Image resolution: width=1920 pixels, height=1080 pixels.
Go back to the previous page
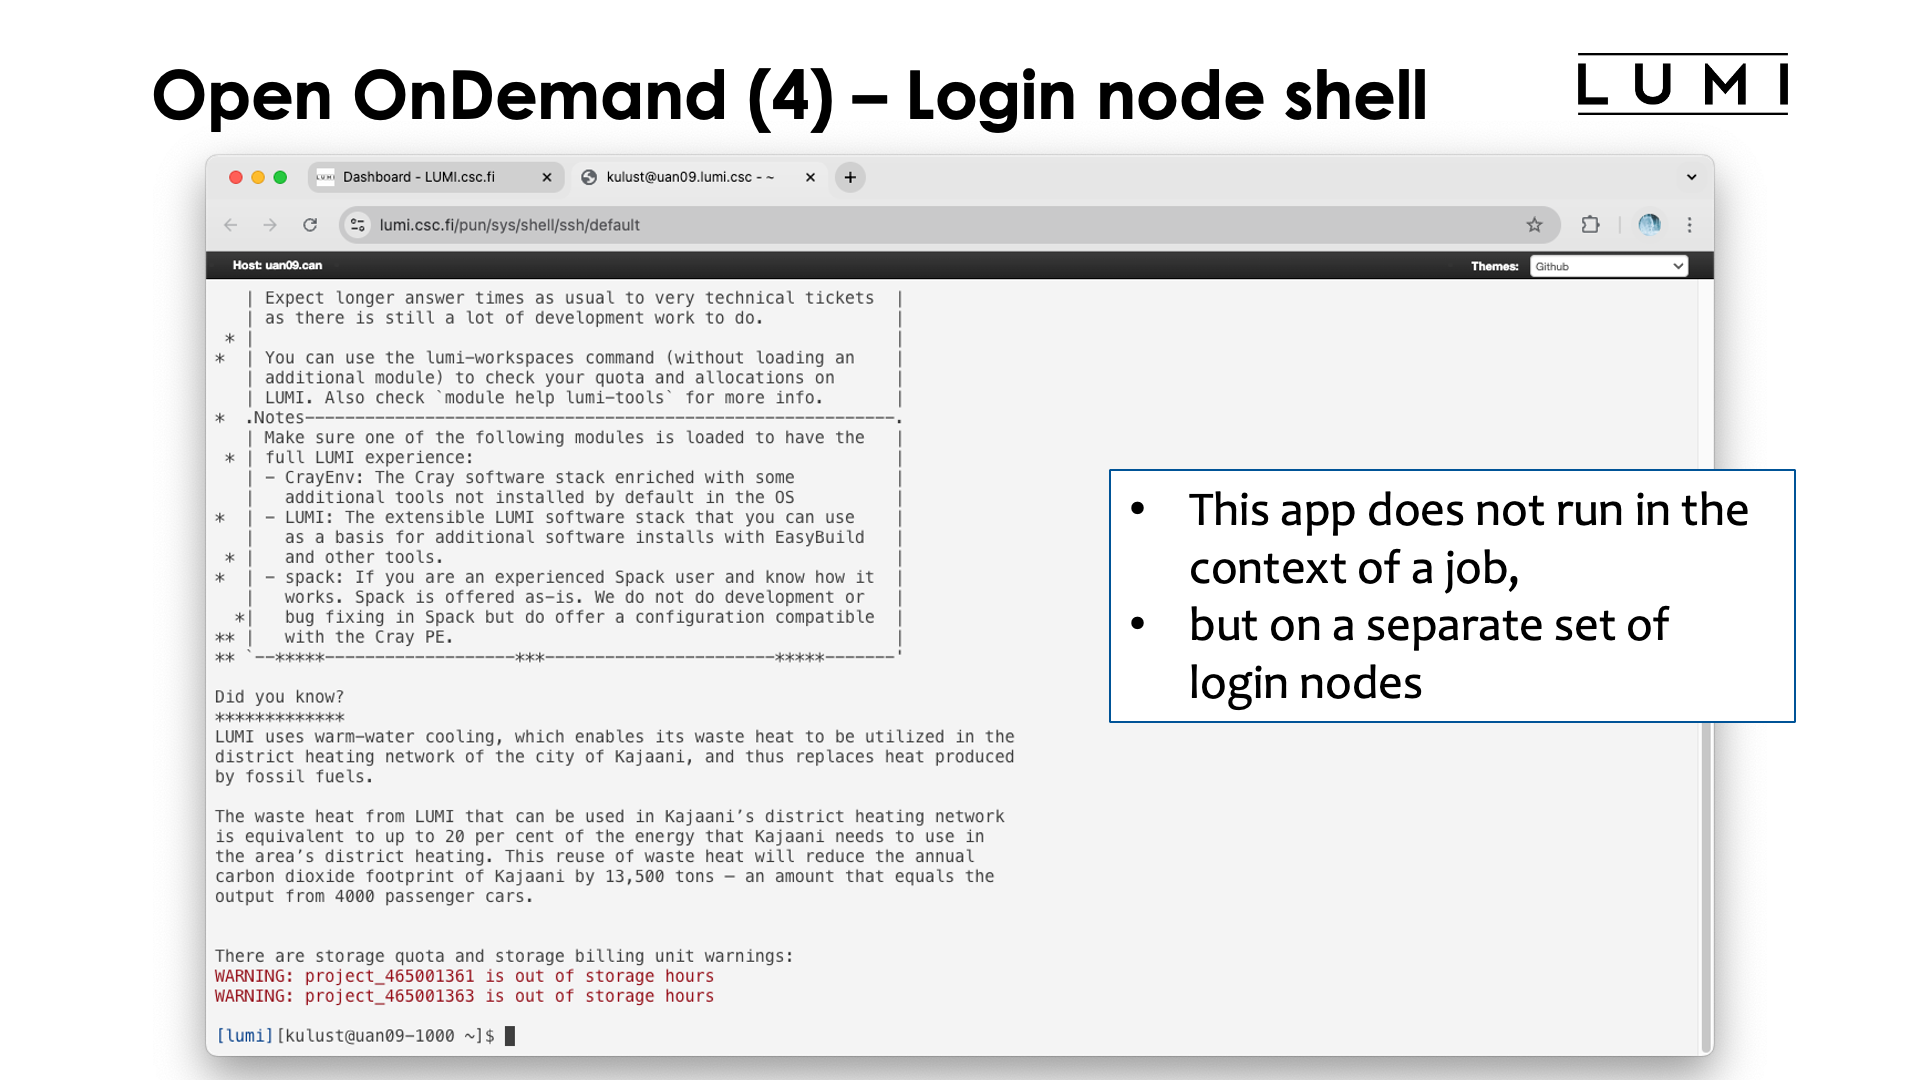231,225
